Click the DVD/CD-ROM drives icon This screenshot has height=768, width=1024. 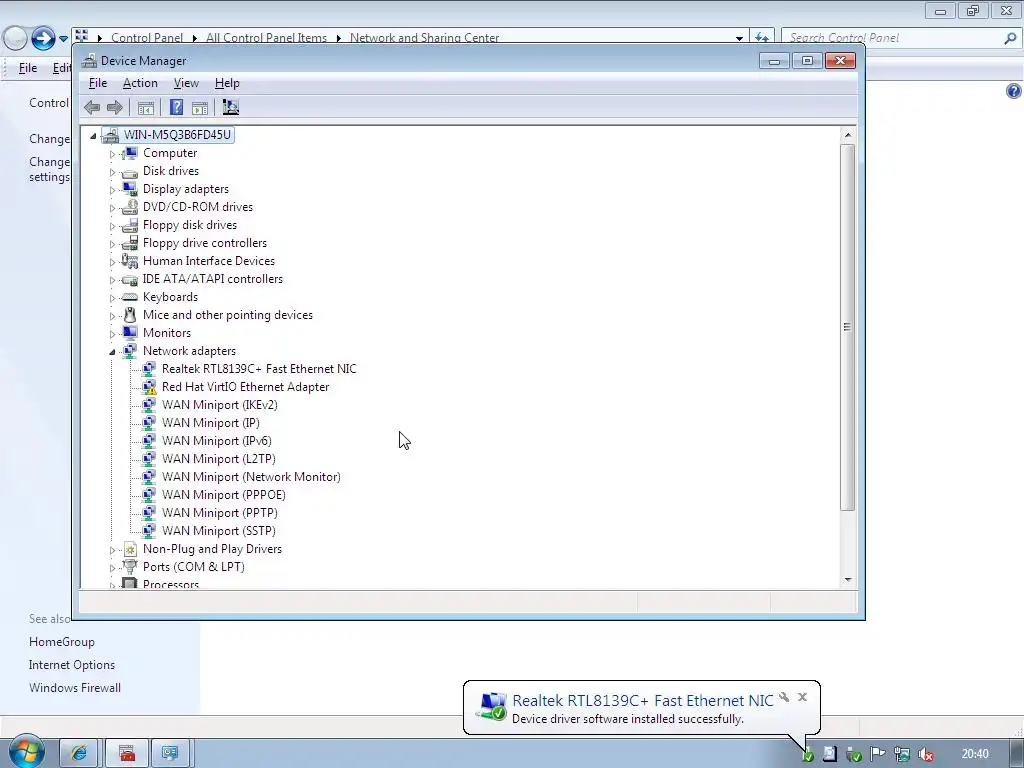coord(130,207)
